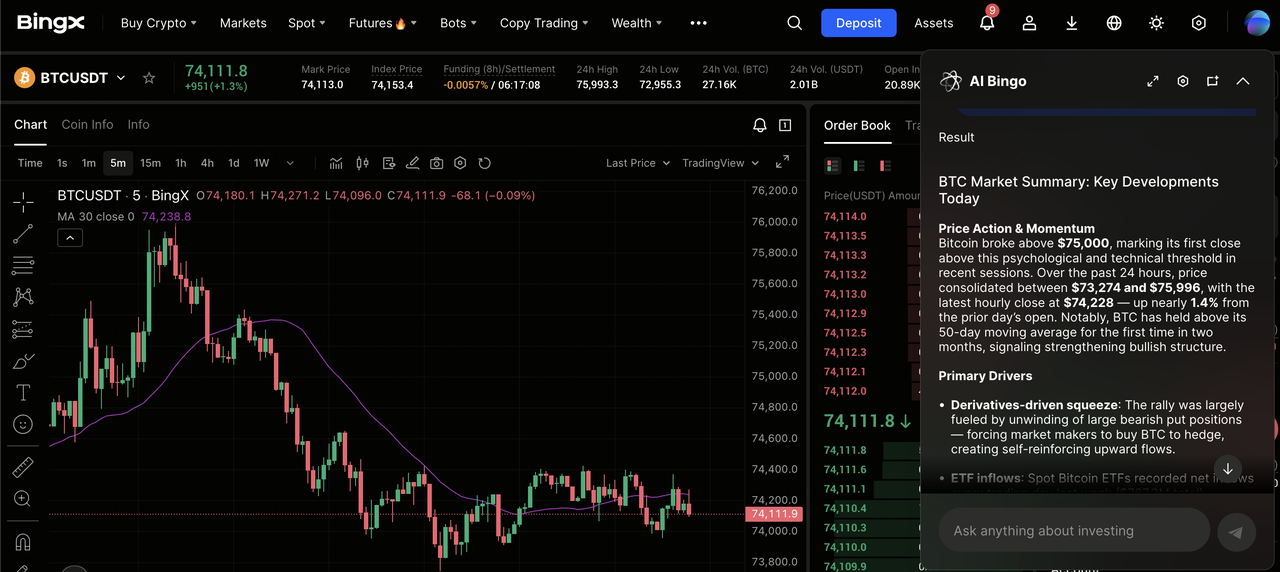Collapse the MA indicator legend chevron

(x=70, y=237)
